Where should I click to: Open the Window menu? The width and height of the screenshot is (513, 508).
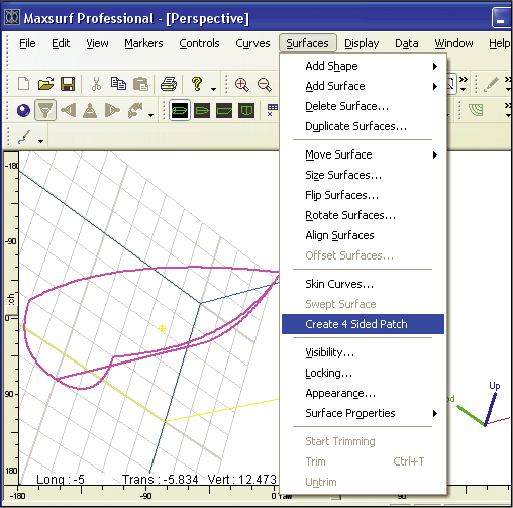[454, 43]
